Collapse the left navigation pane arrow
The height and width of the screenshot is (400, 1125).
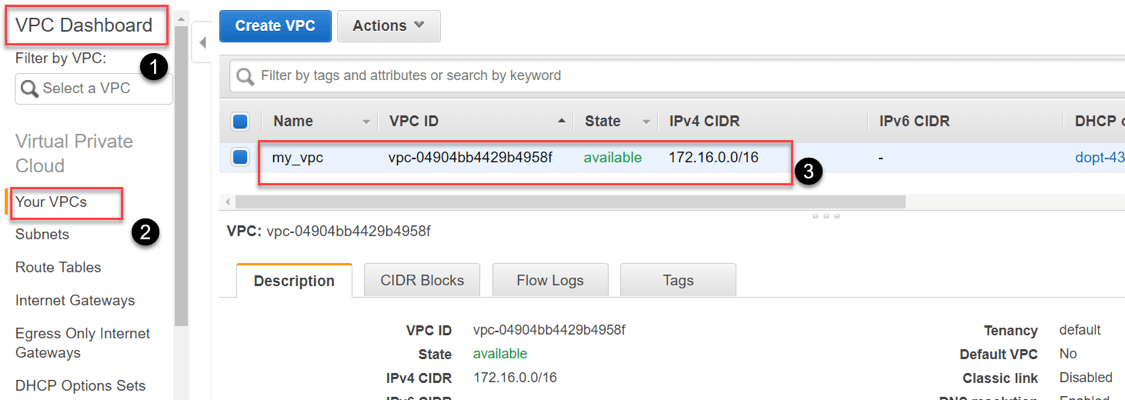[x=203, y=42]
